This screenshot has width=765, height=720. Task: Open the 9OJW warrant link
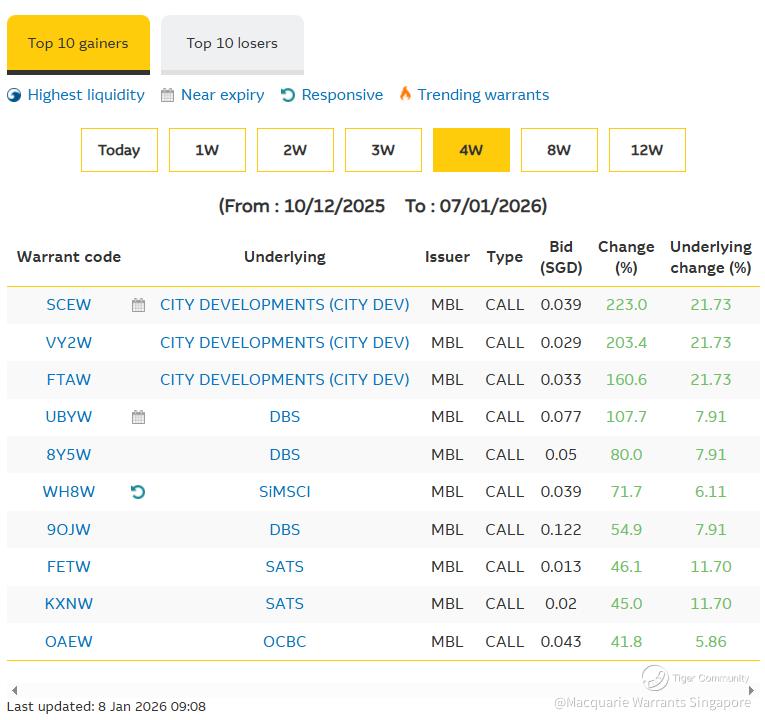click(69, 529)
